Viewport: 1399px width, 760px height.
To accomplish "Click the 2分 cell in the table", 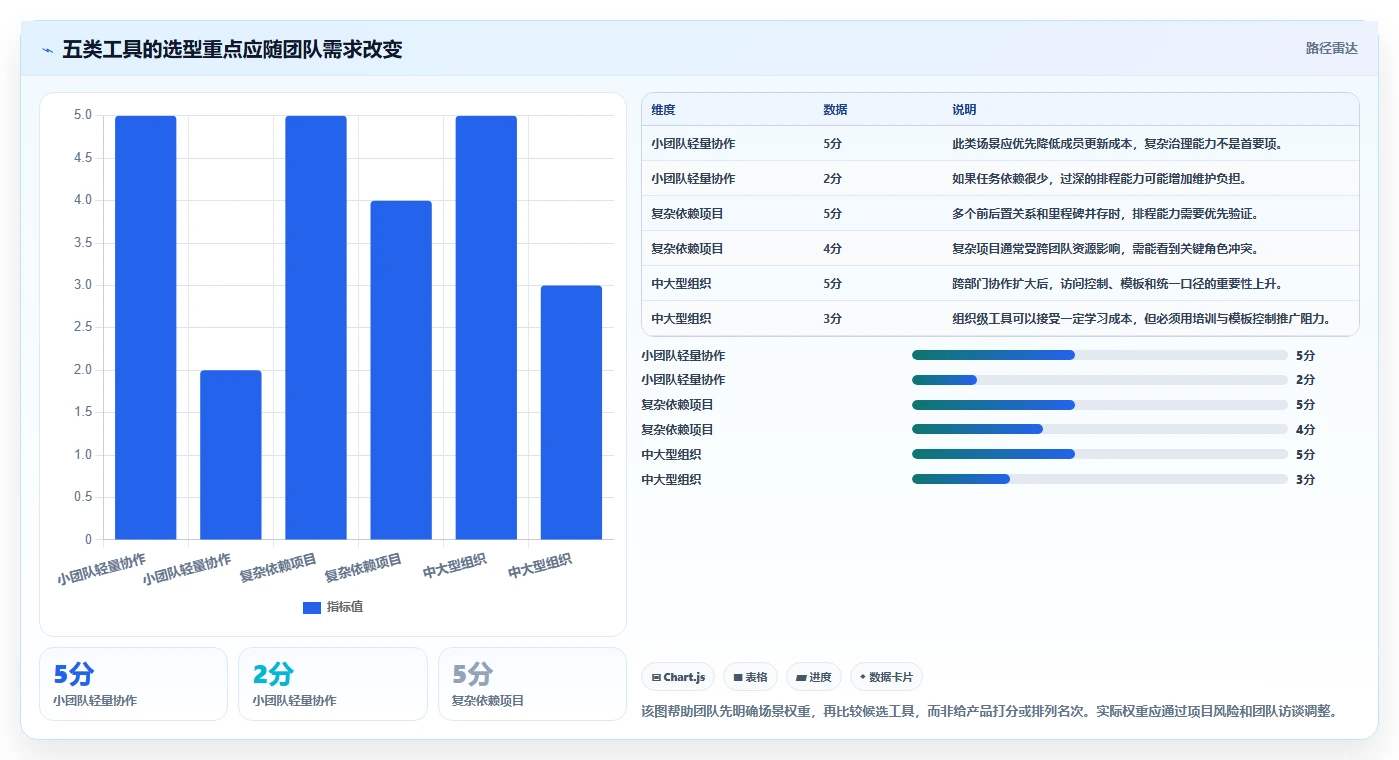I will (x=832, y=179).
